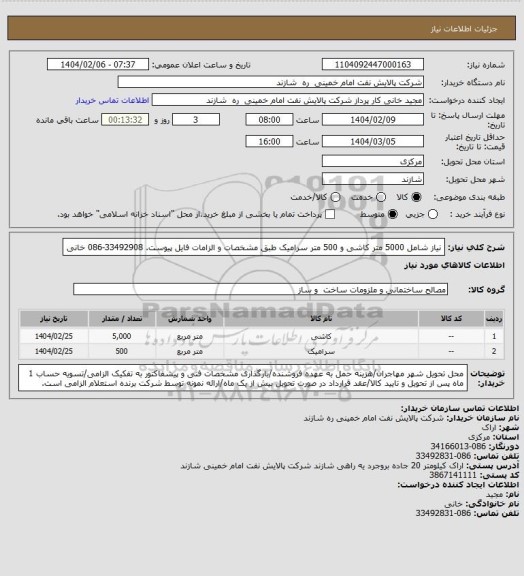
Task: Click the quantity cell 500
Action: point(122,351)
